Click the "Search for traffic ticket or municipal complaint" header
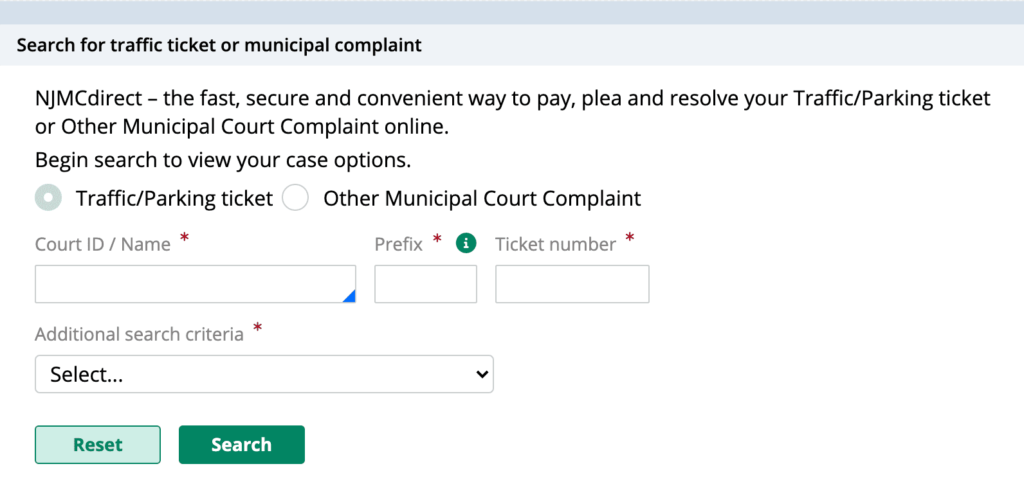Image resolution: width=1024 pixels, height=491 pixels. (219, 45)
